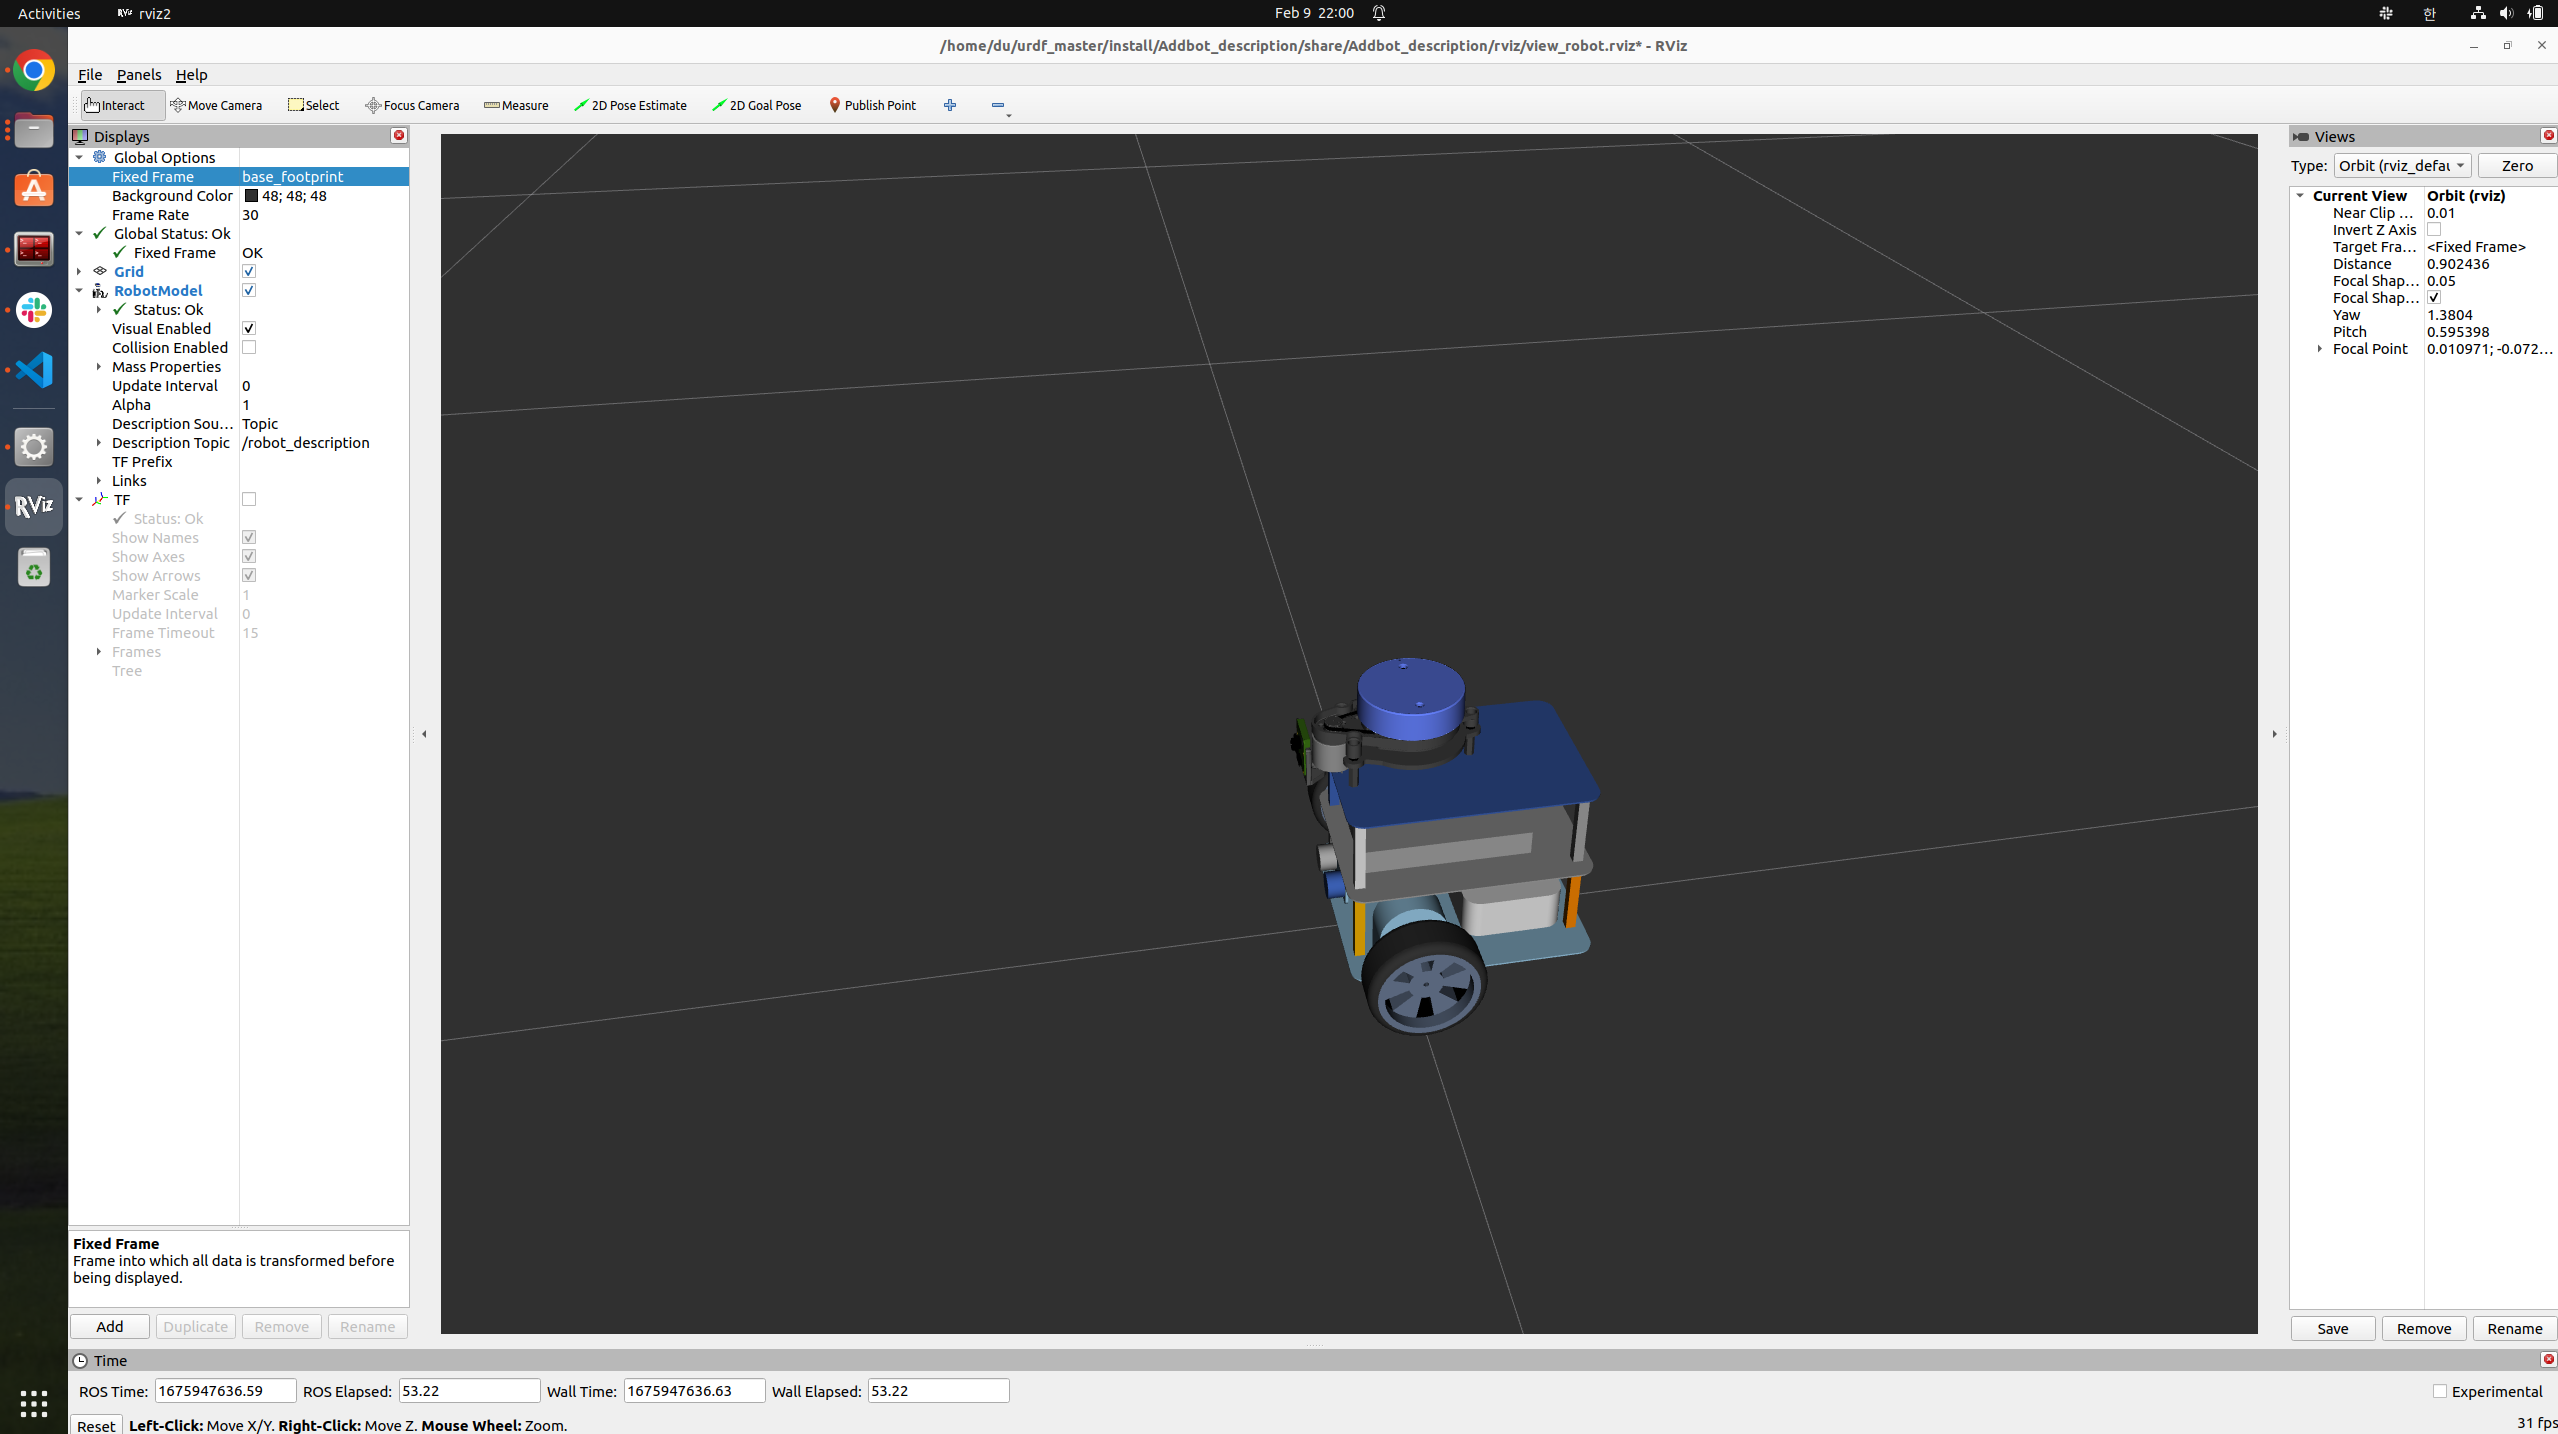Open Activities overview
Image resolution: width=2558 pixels, height=1434 pixels.
[49, 13]
